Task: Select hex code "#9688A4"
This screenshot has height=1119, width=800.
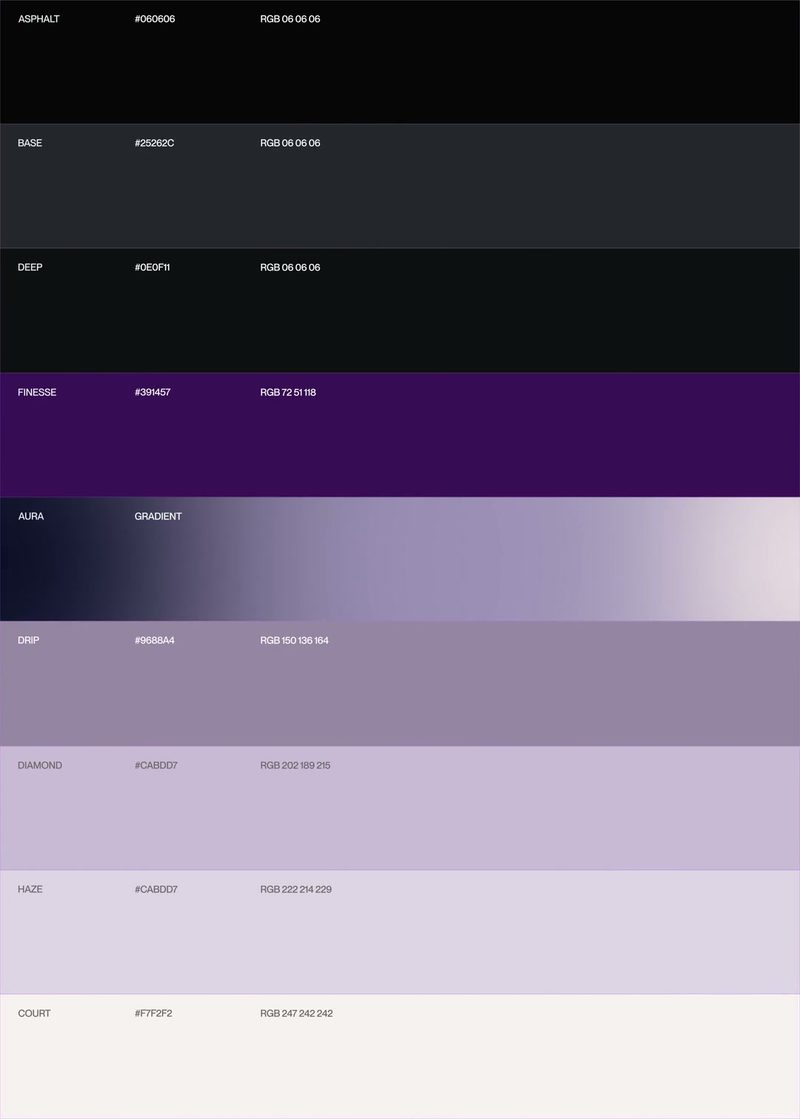Action: coord(154,641)
